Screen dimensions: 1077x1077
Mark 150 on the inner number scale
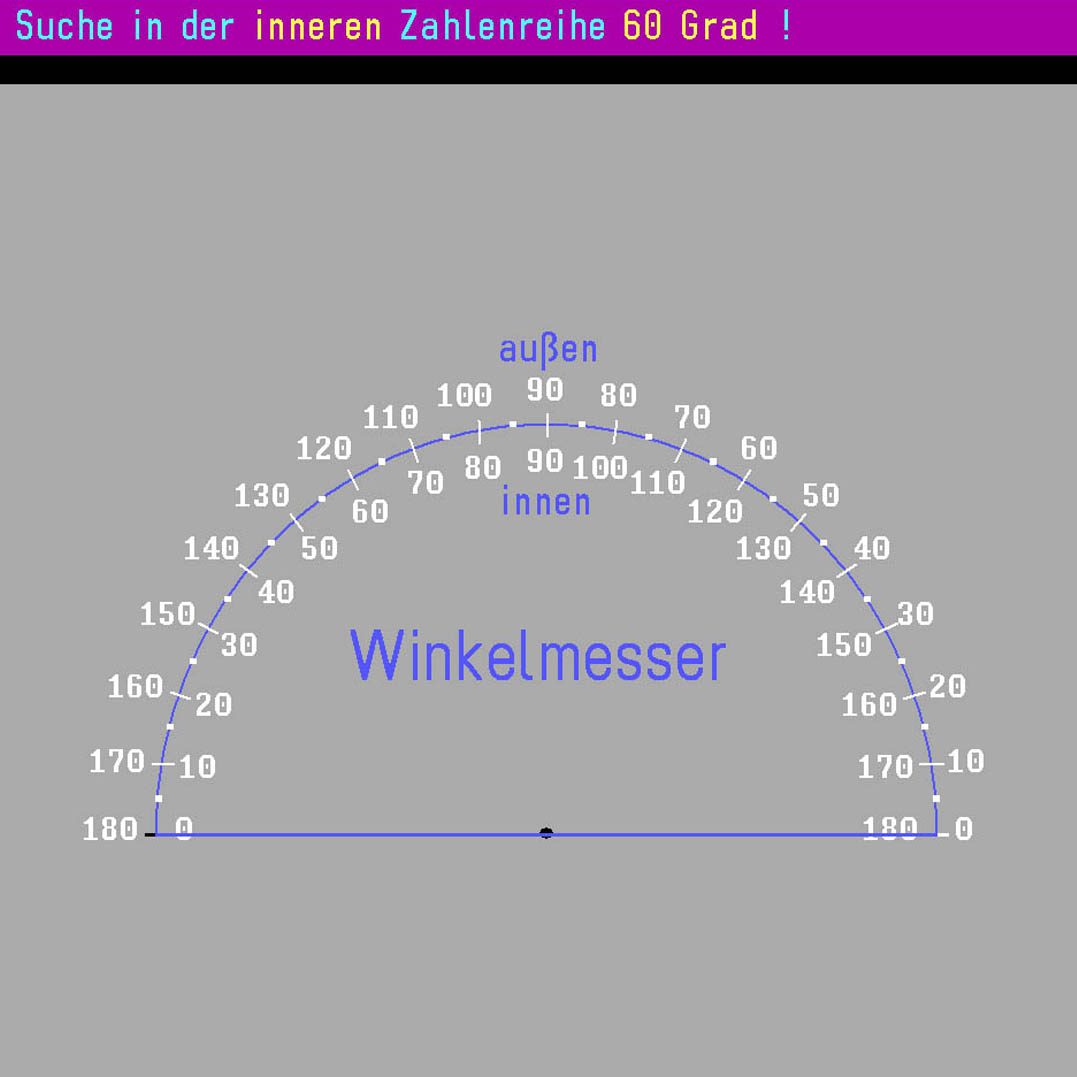[x=844, y=645]
